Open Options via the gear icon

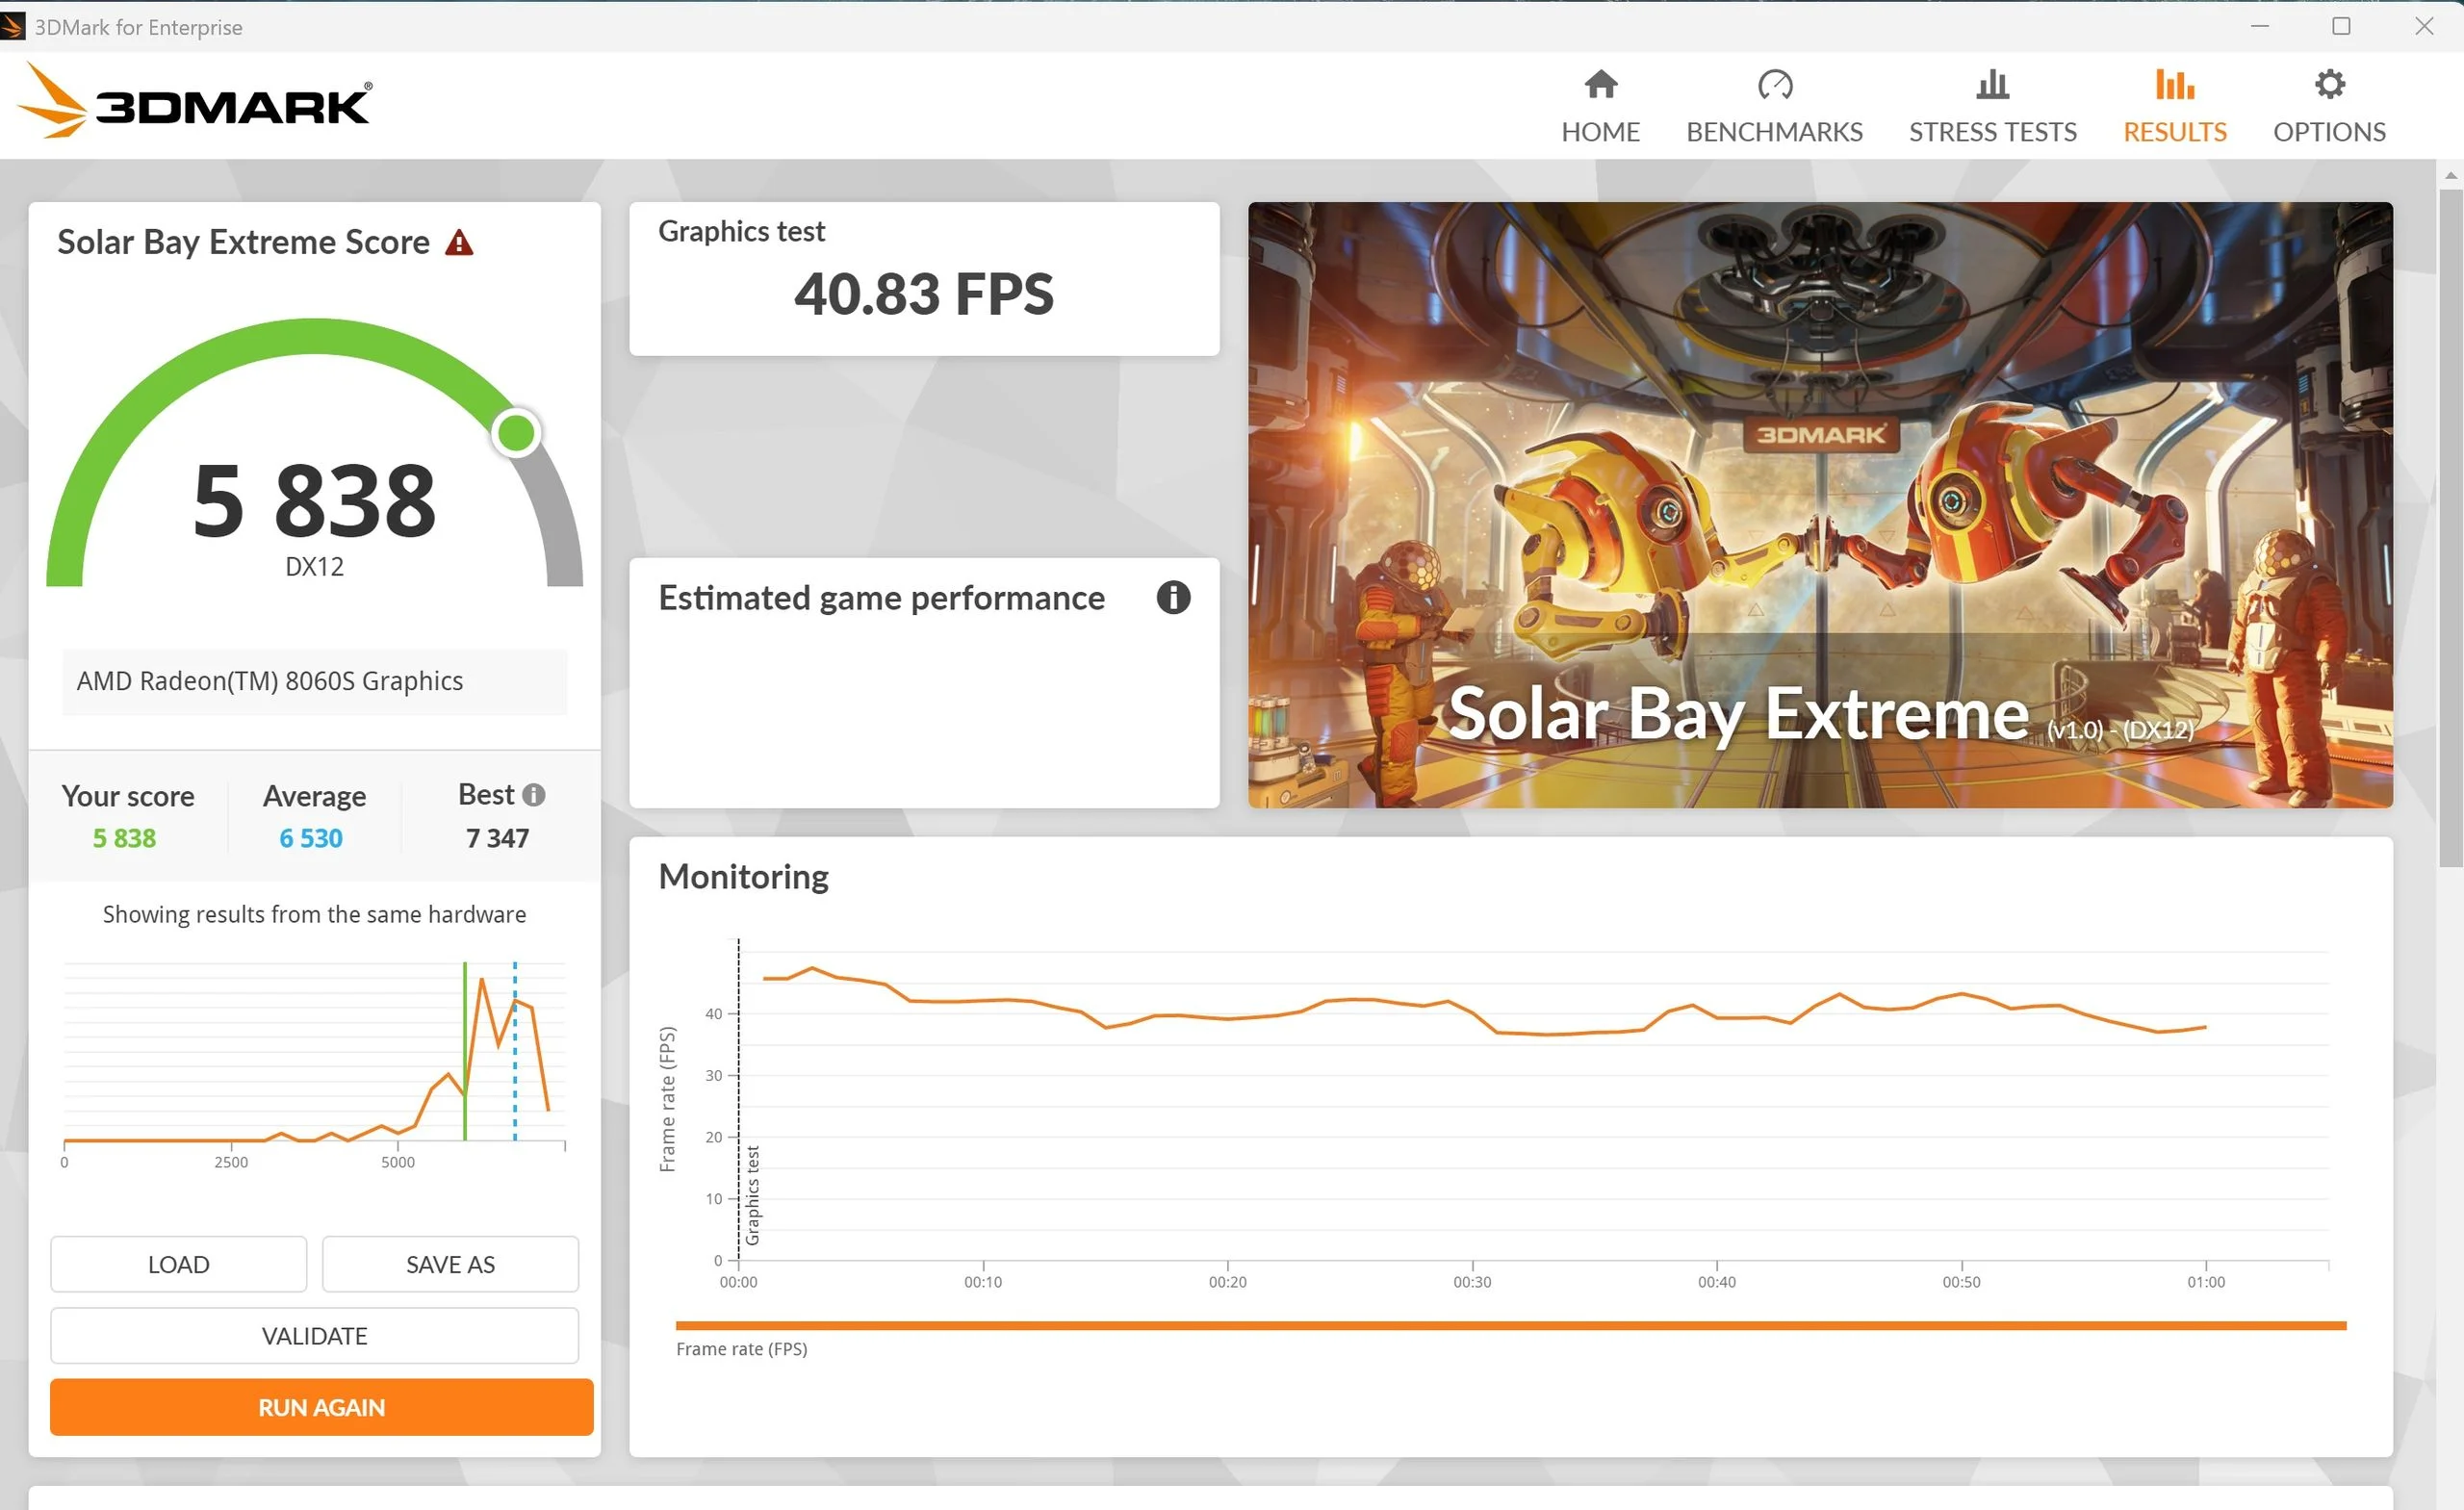(x=2329, y=85)
